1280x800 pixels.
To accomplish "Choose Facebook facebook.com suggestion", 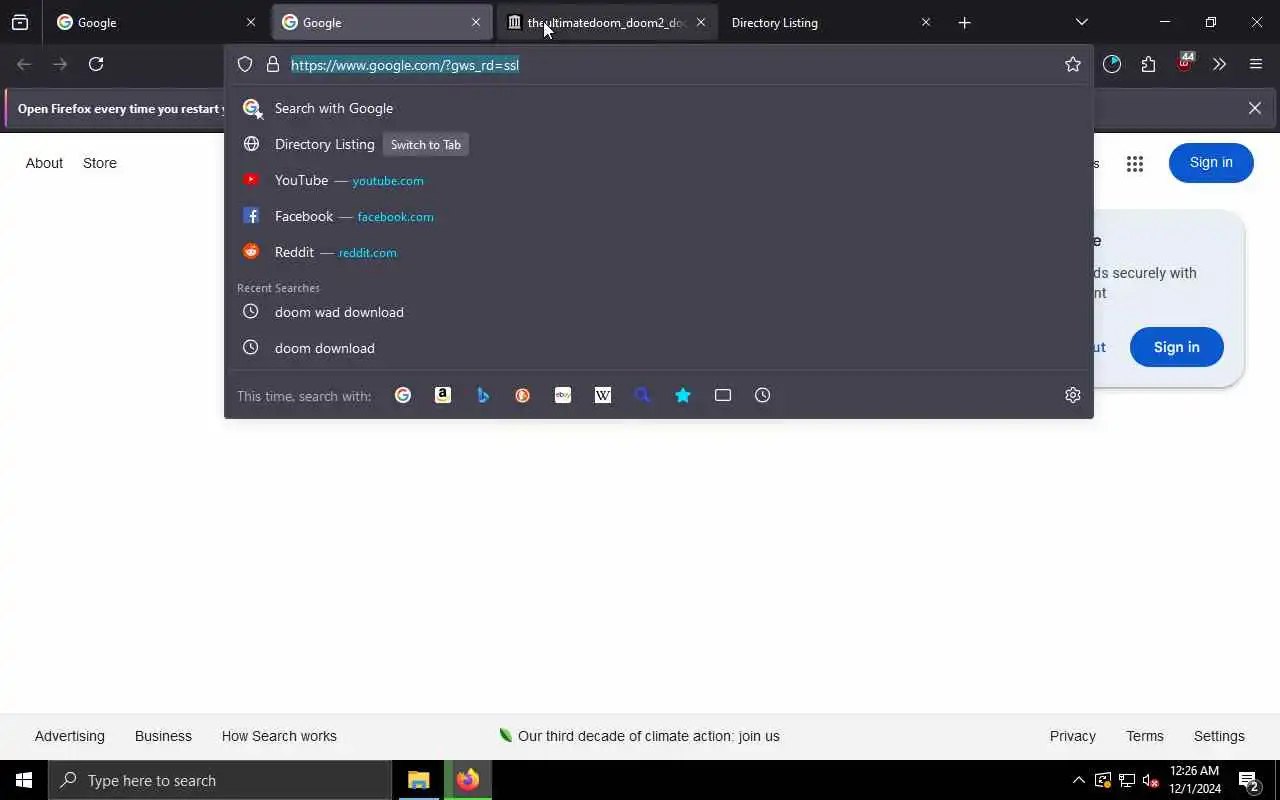I will click(658, 216).
